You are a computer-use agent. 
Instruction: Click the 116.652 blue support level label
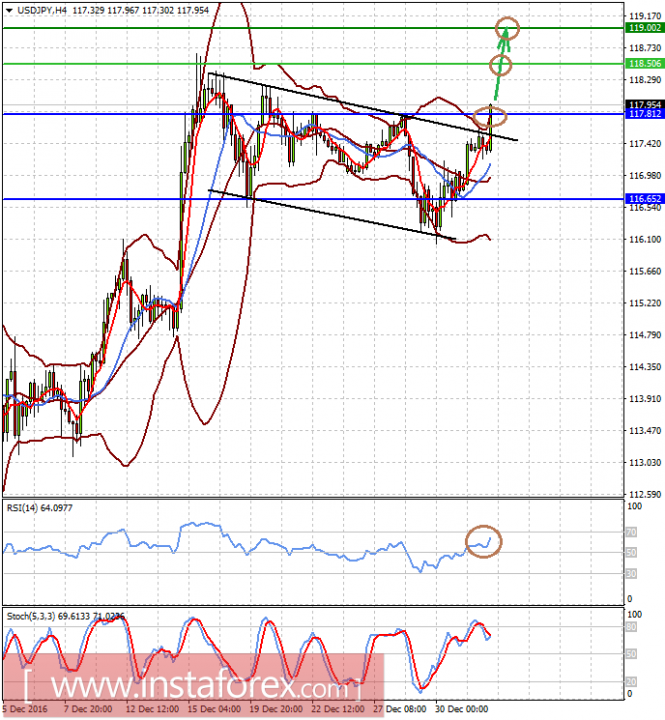645,199
